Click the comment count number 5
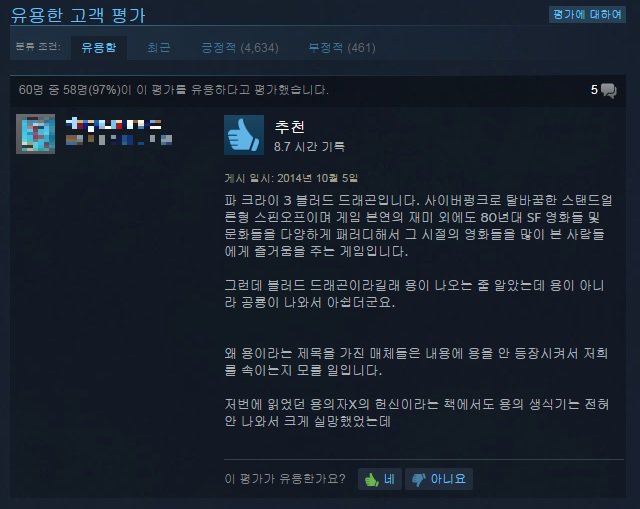Image resolution: width=640 pixels, height=509 pixels. tap(594, 90)
